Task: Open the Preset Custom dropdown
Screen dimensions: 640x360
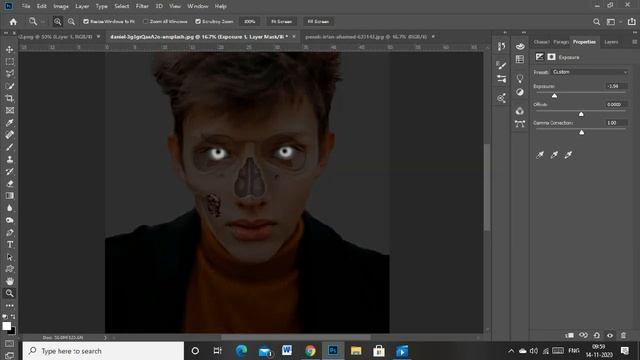Action: 590,72
